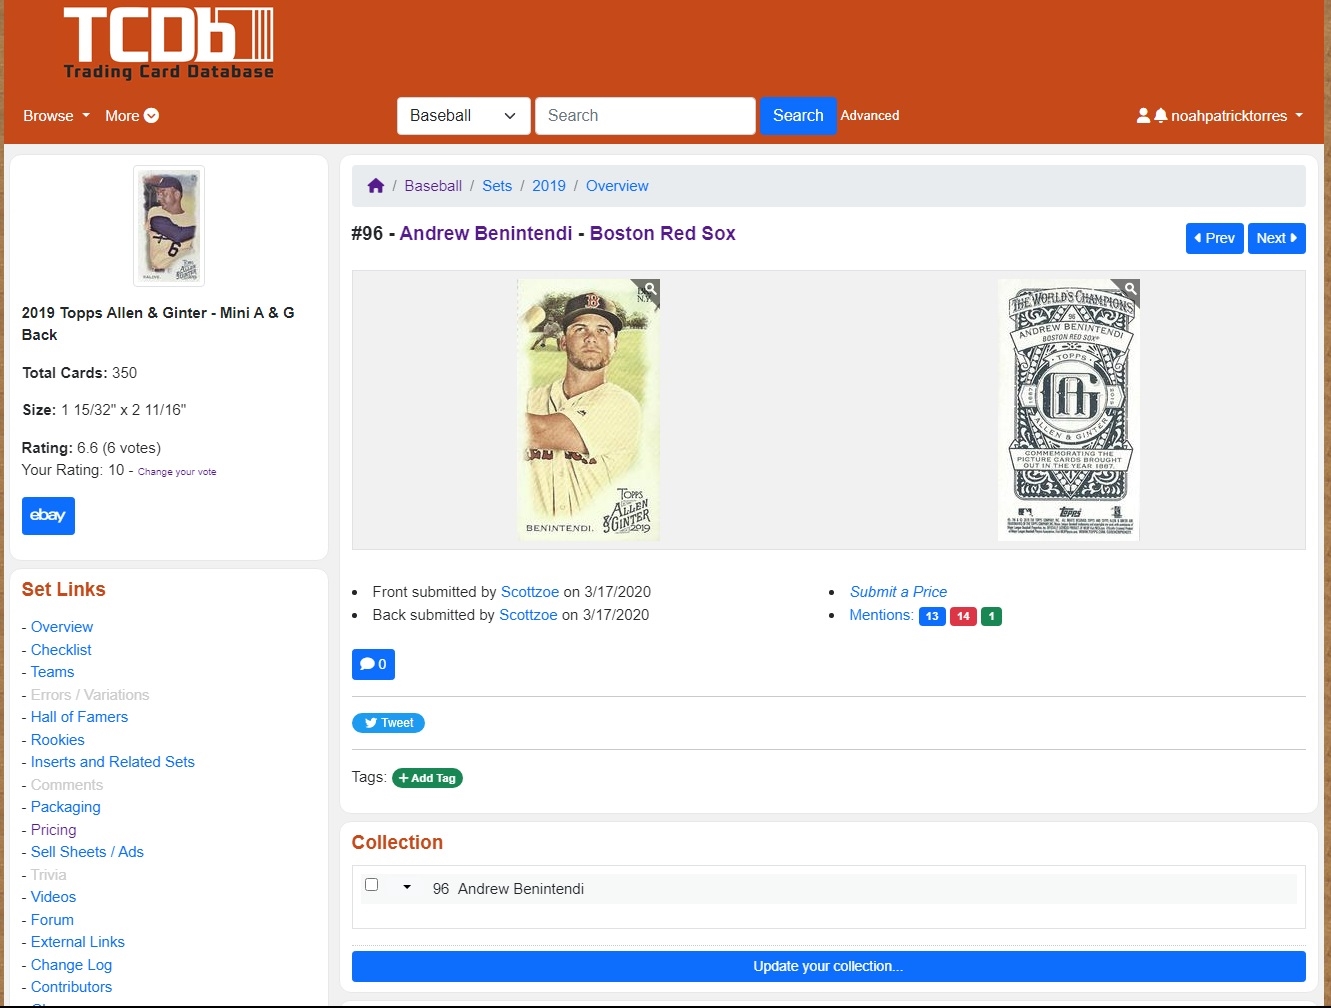Open the card back image thumbnail

click(x=1069, y=410)
